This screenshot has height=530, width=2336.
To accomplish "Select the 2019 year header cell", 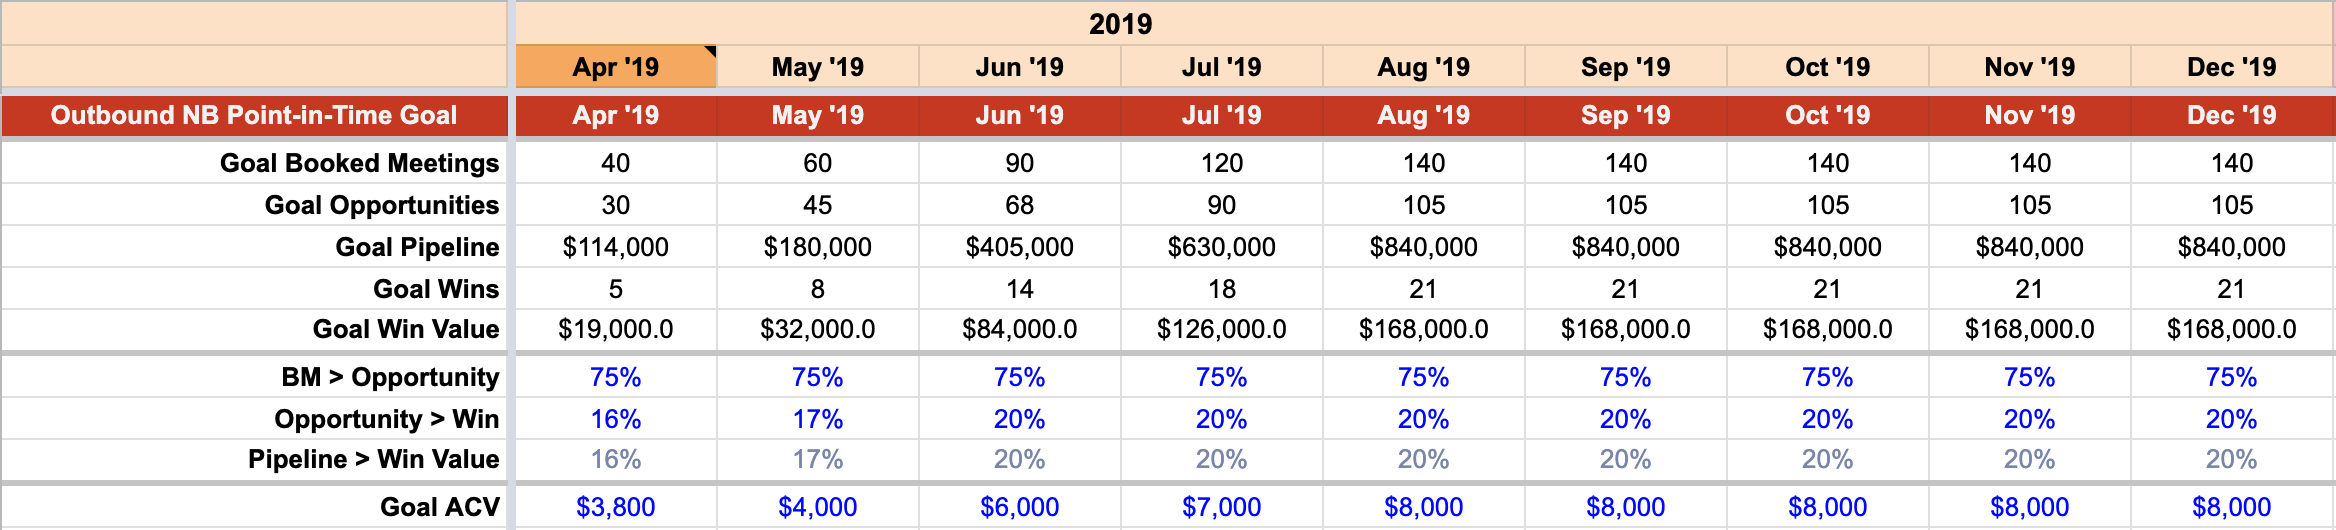I will pyautogui.click(x=1120, y=23).
